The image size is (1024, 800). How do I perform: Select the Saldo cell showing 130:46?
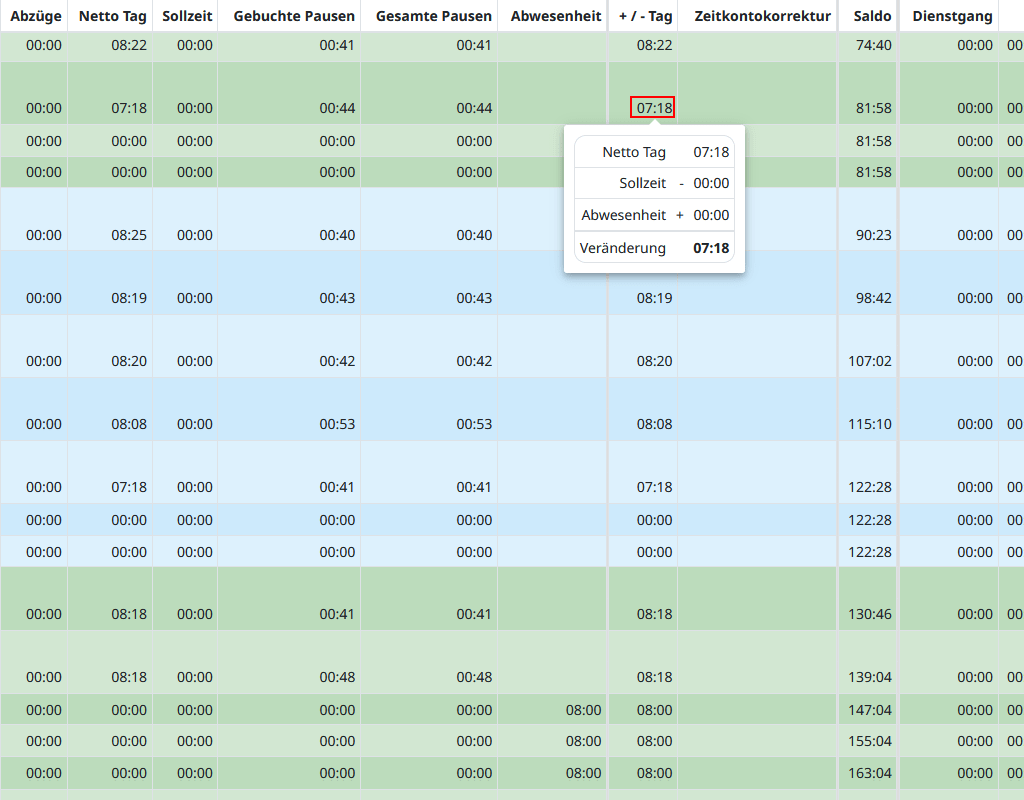[869, 615]
